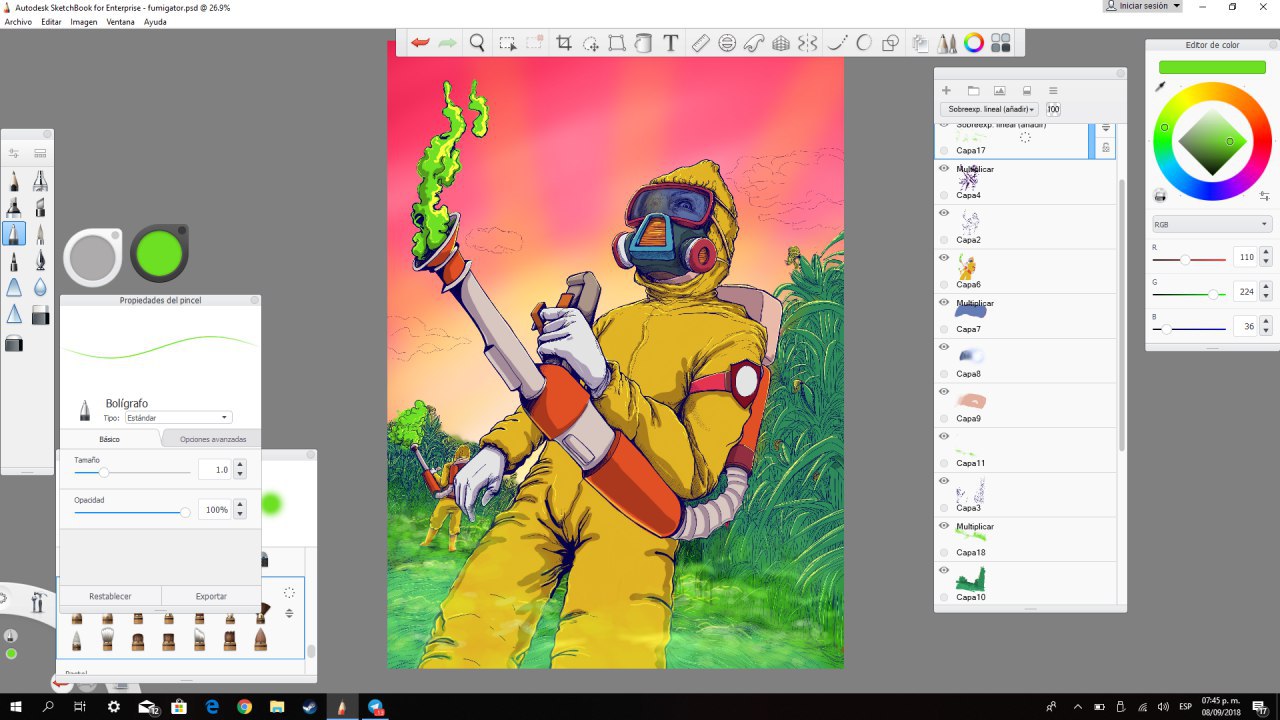Click the green color puck
The height and width of the screenshot is (720, 1280).
point(158,254)
